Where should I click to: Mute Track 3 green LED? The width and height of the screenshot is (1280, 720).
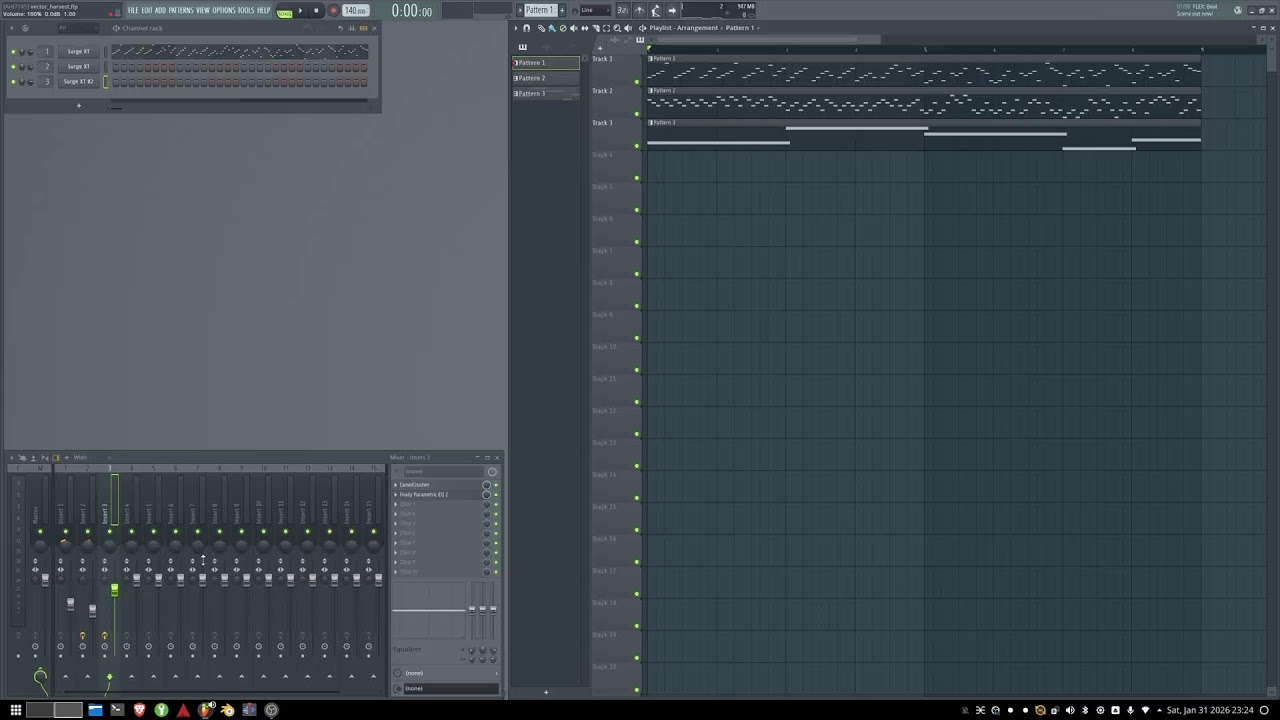tap(637, 146)
